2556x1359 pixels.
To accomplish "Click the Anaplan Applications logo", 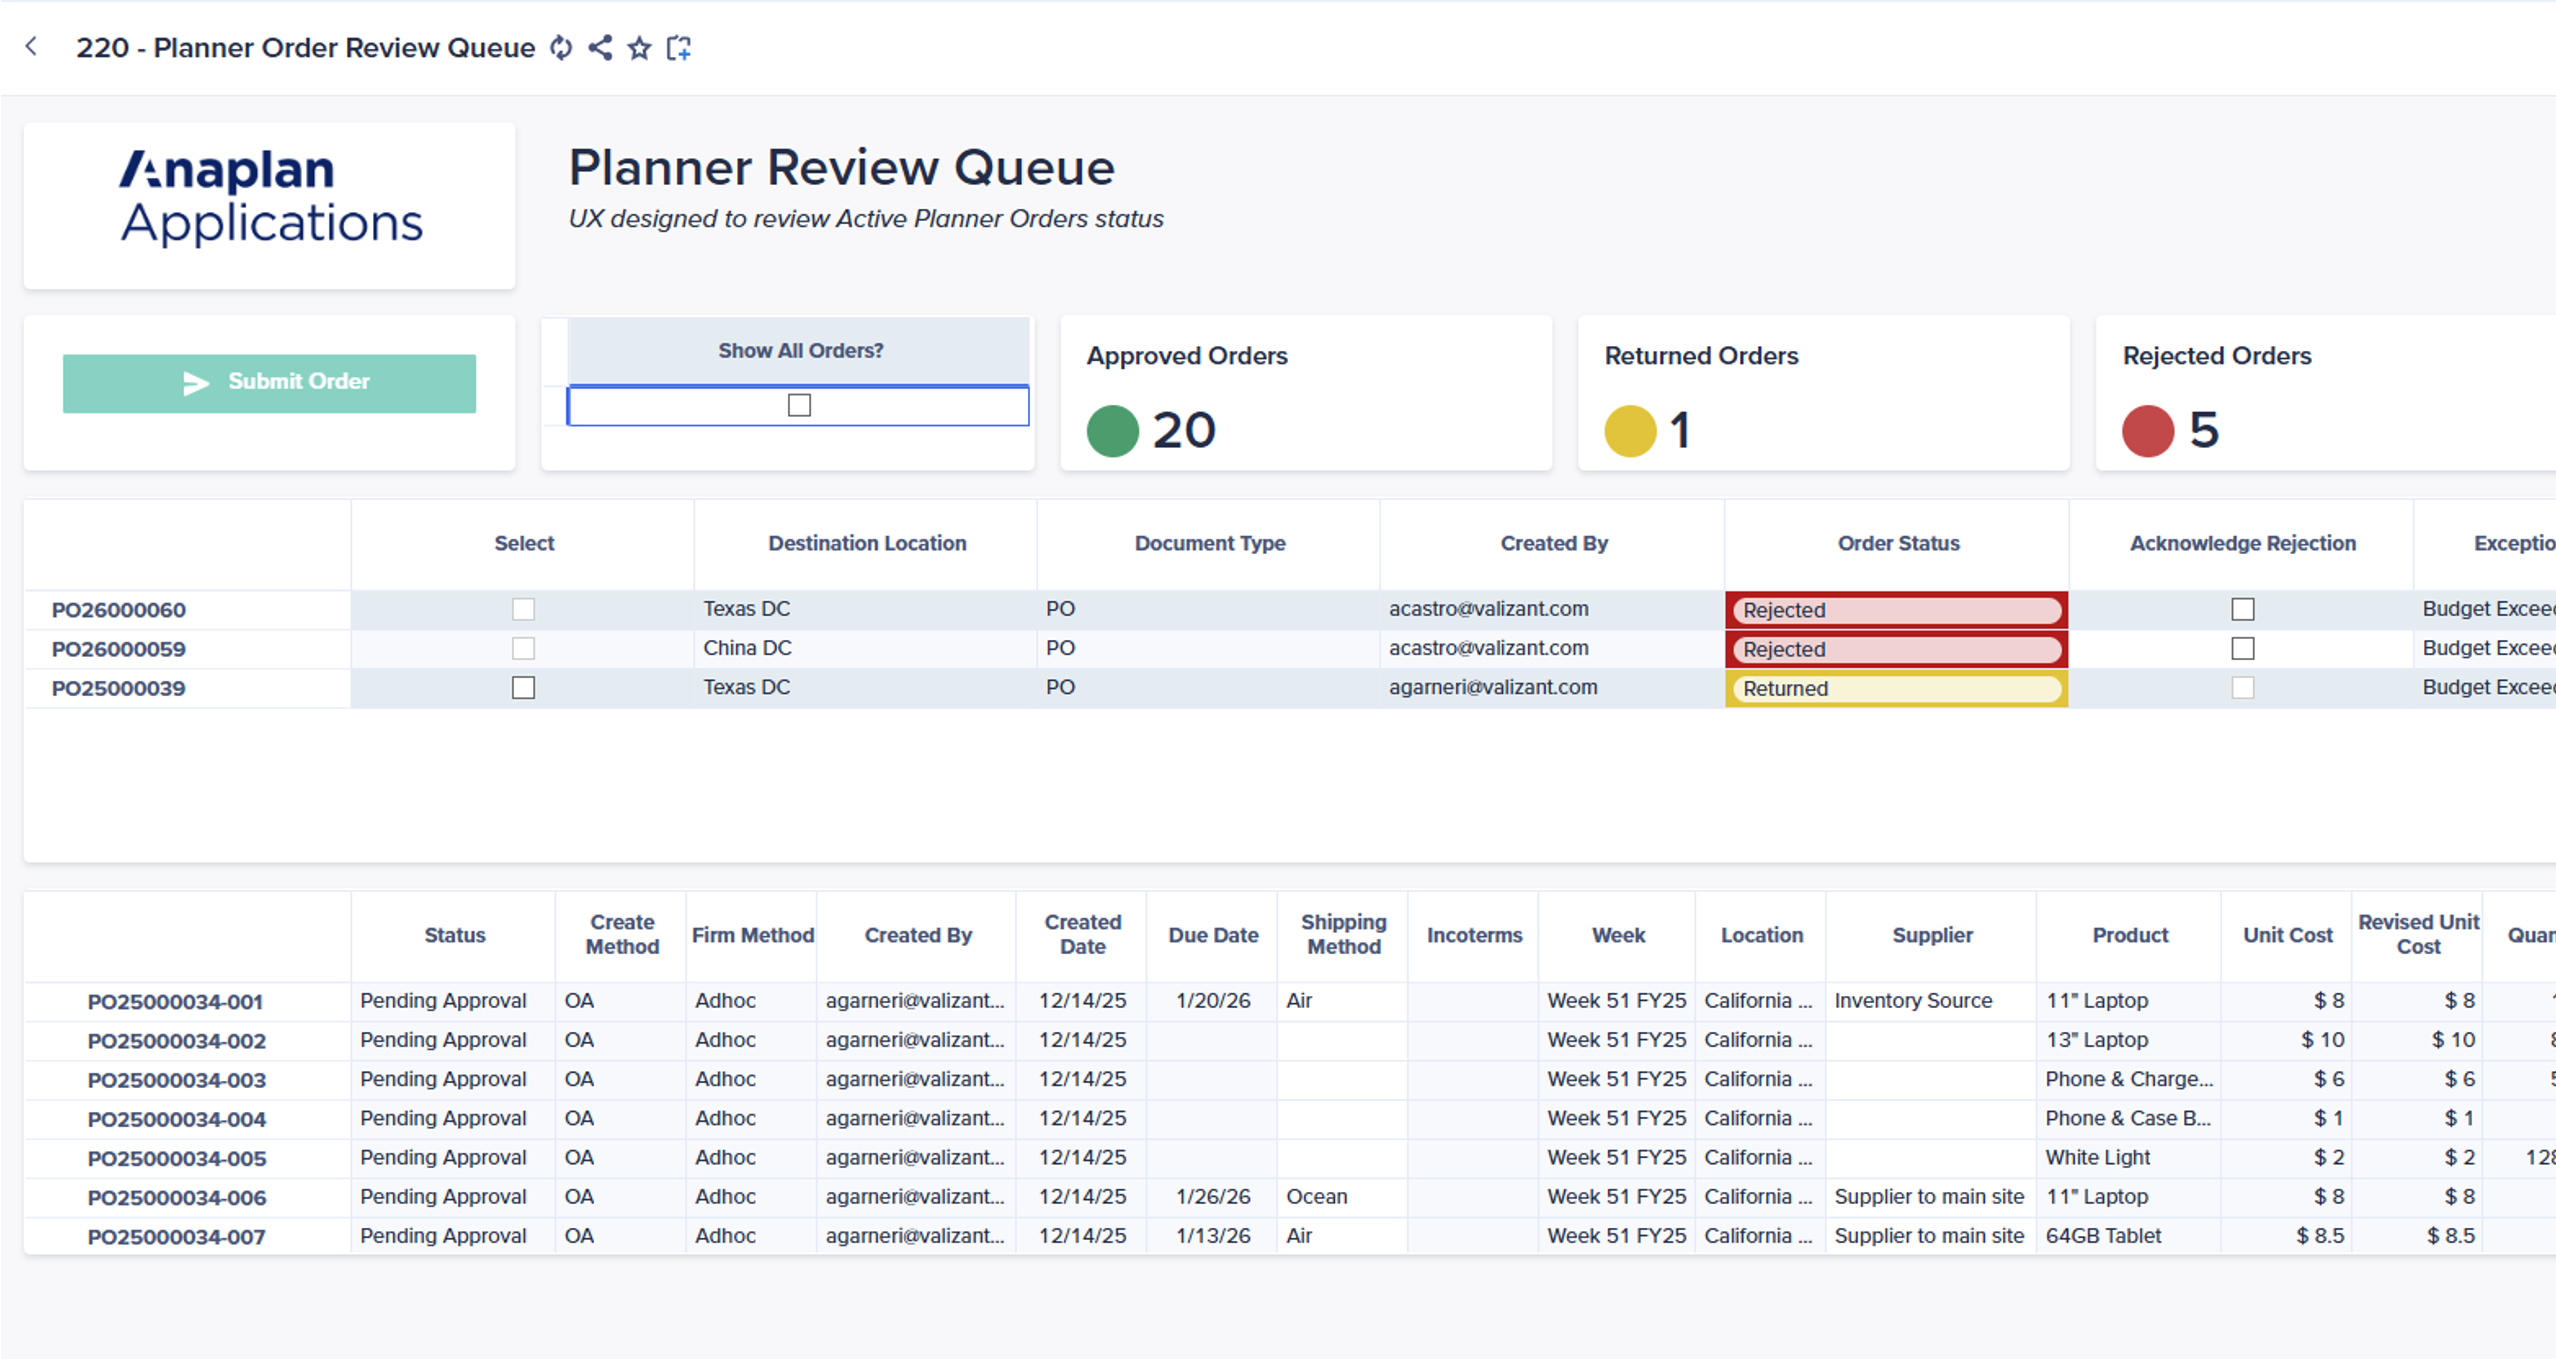I will pyautogui.click(x=270, y=198).
